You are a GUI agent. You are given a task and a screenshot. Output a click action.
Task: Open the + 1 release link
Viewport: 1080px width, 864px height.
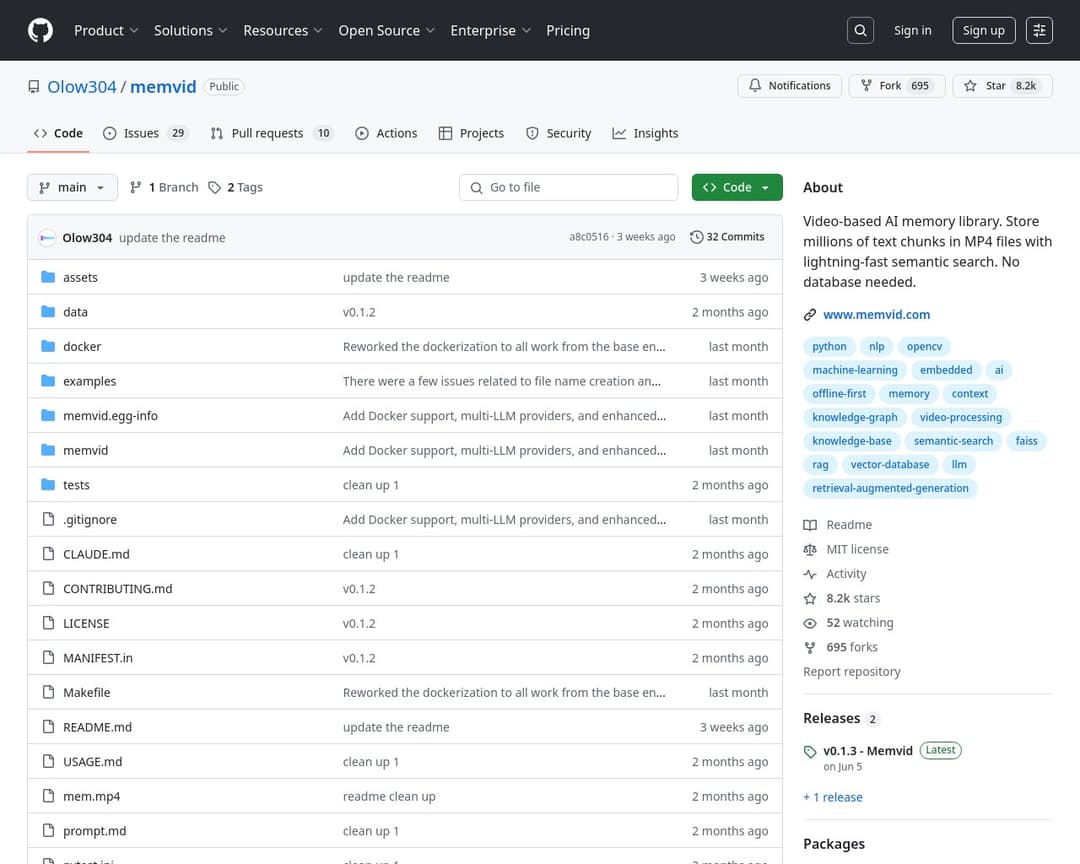(x=833, y=797)
